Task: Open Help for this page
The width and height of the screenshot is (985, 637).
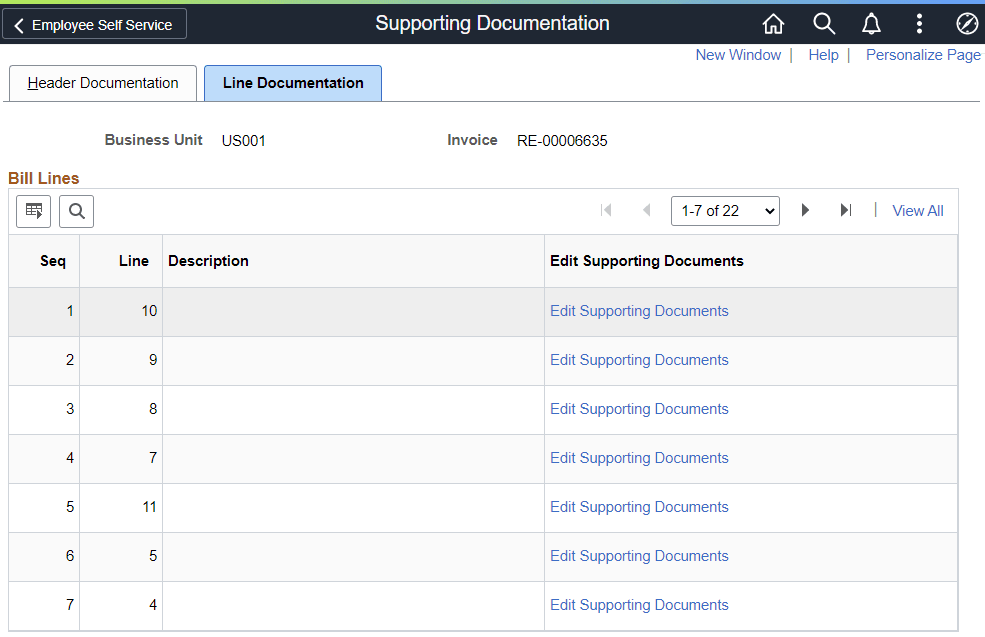Action: [823, 55]
